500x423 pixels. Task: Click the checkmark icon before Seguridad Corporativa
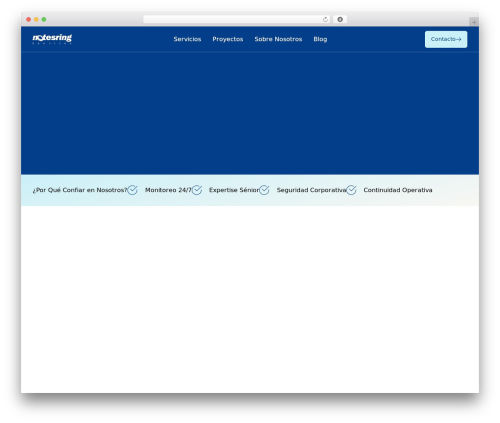click(264, 190)
